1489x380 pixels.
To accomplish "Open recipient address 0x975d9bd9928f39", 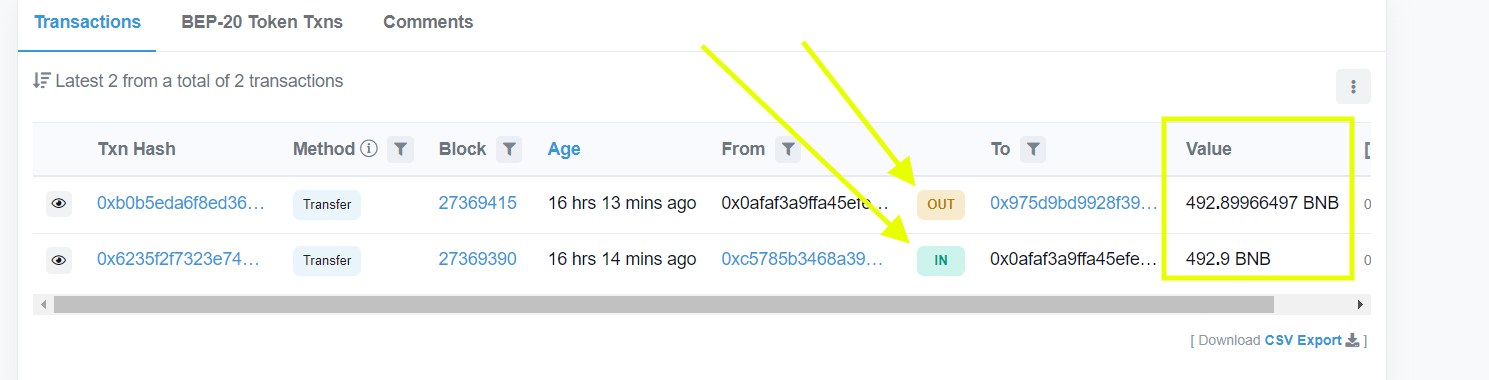I will click(1074, 203).
